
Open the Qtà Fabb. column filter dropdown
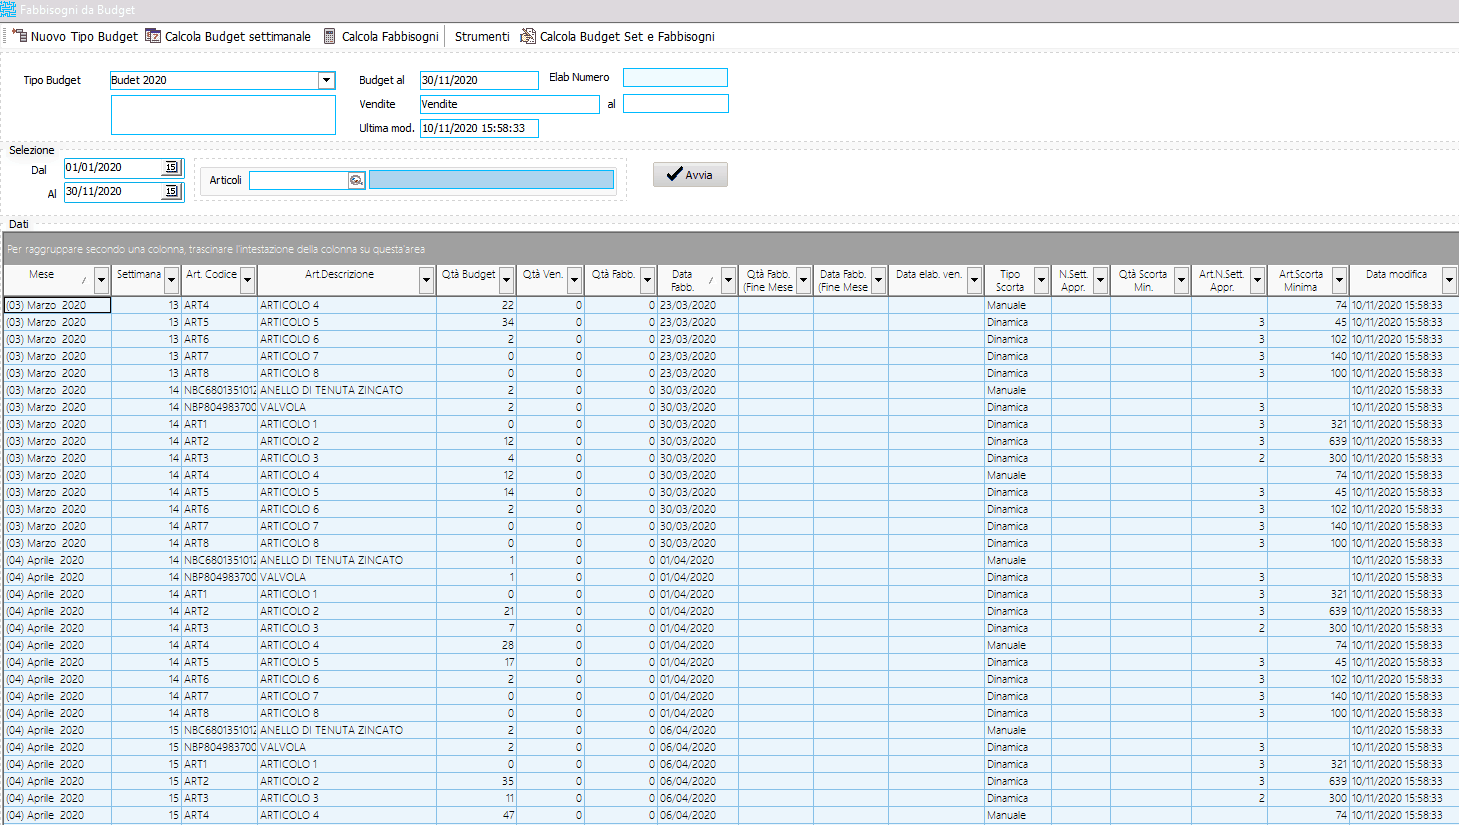coord(648,280)
